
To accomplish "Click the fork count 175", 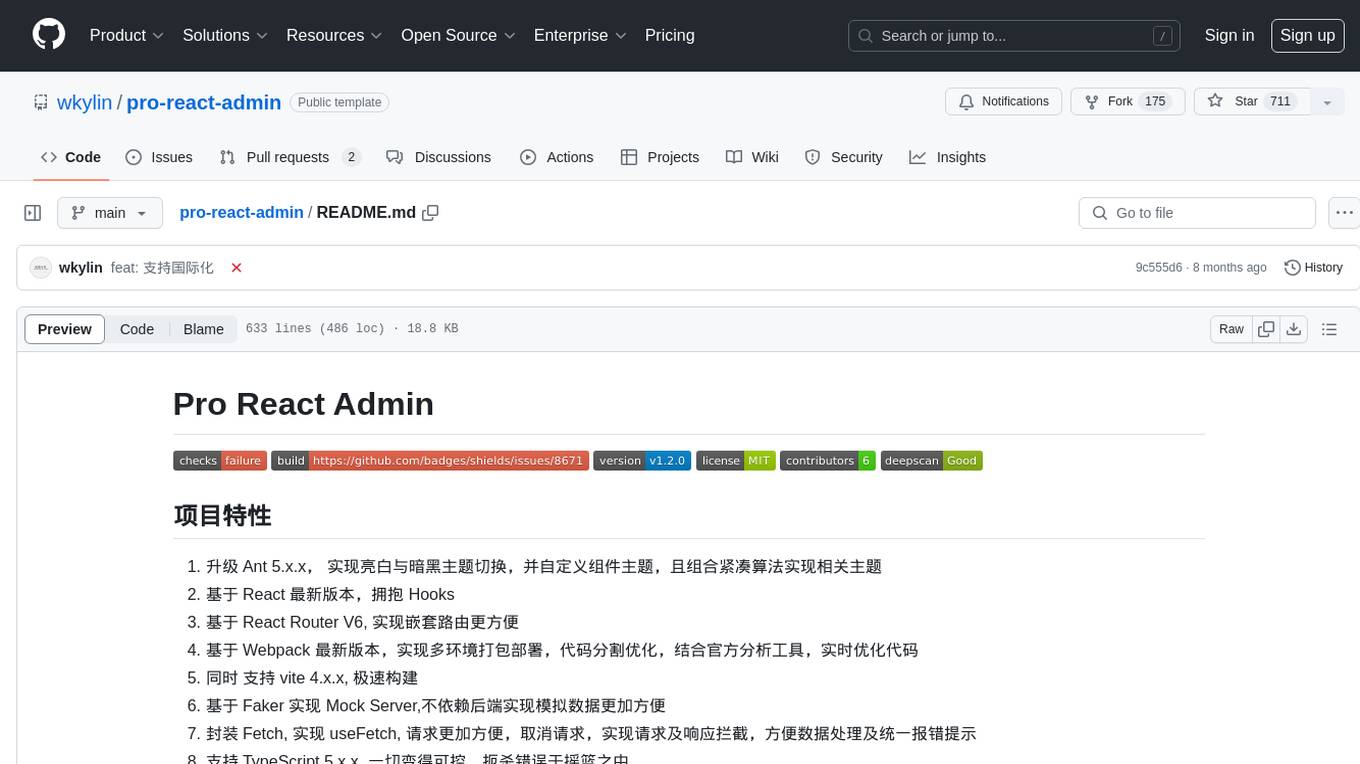I will [x=1155, y=102].
